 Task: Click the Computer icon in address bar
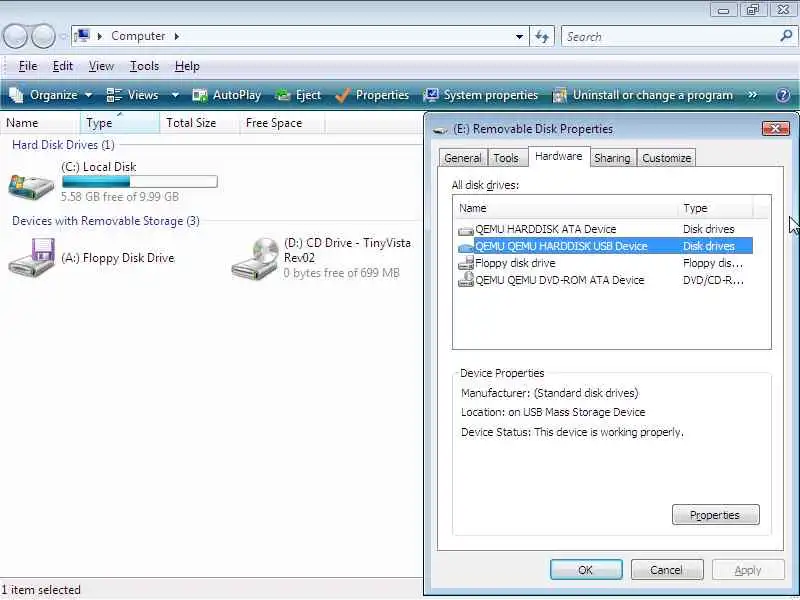click(82, 36)
